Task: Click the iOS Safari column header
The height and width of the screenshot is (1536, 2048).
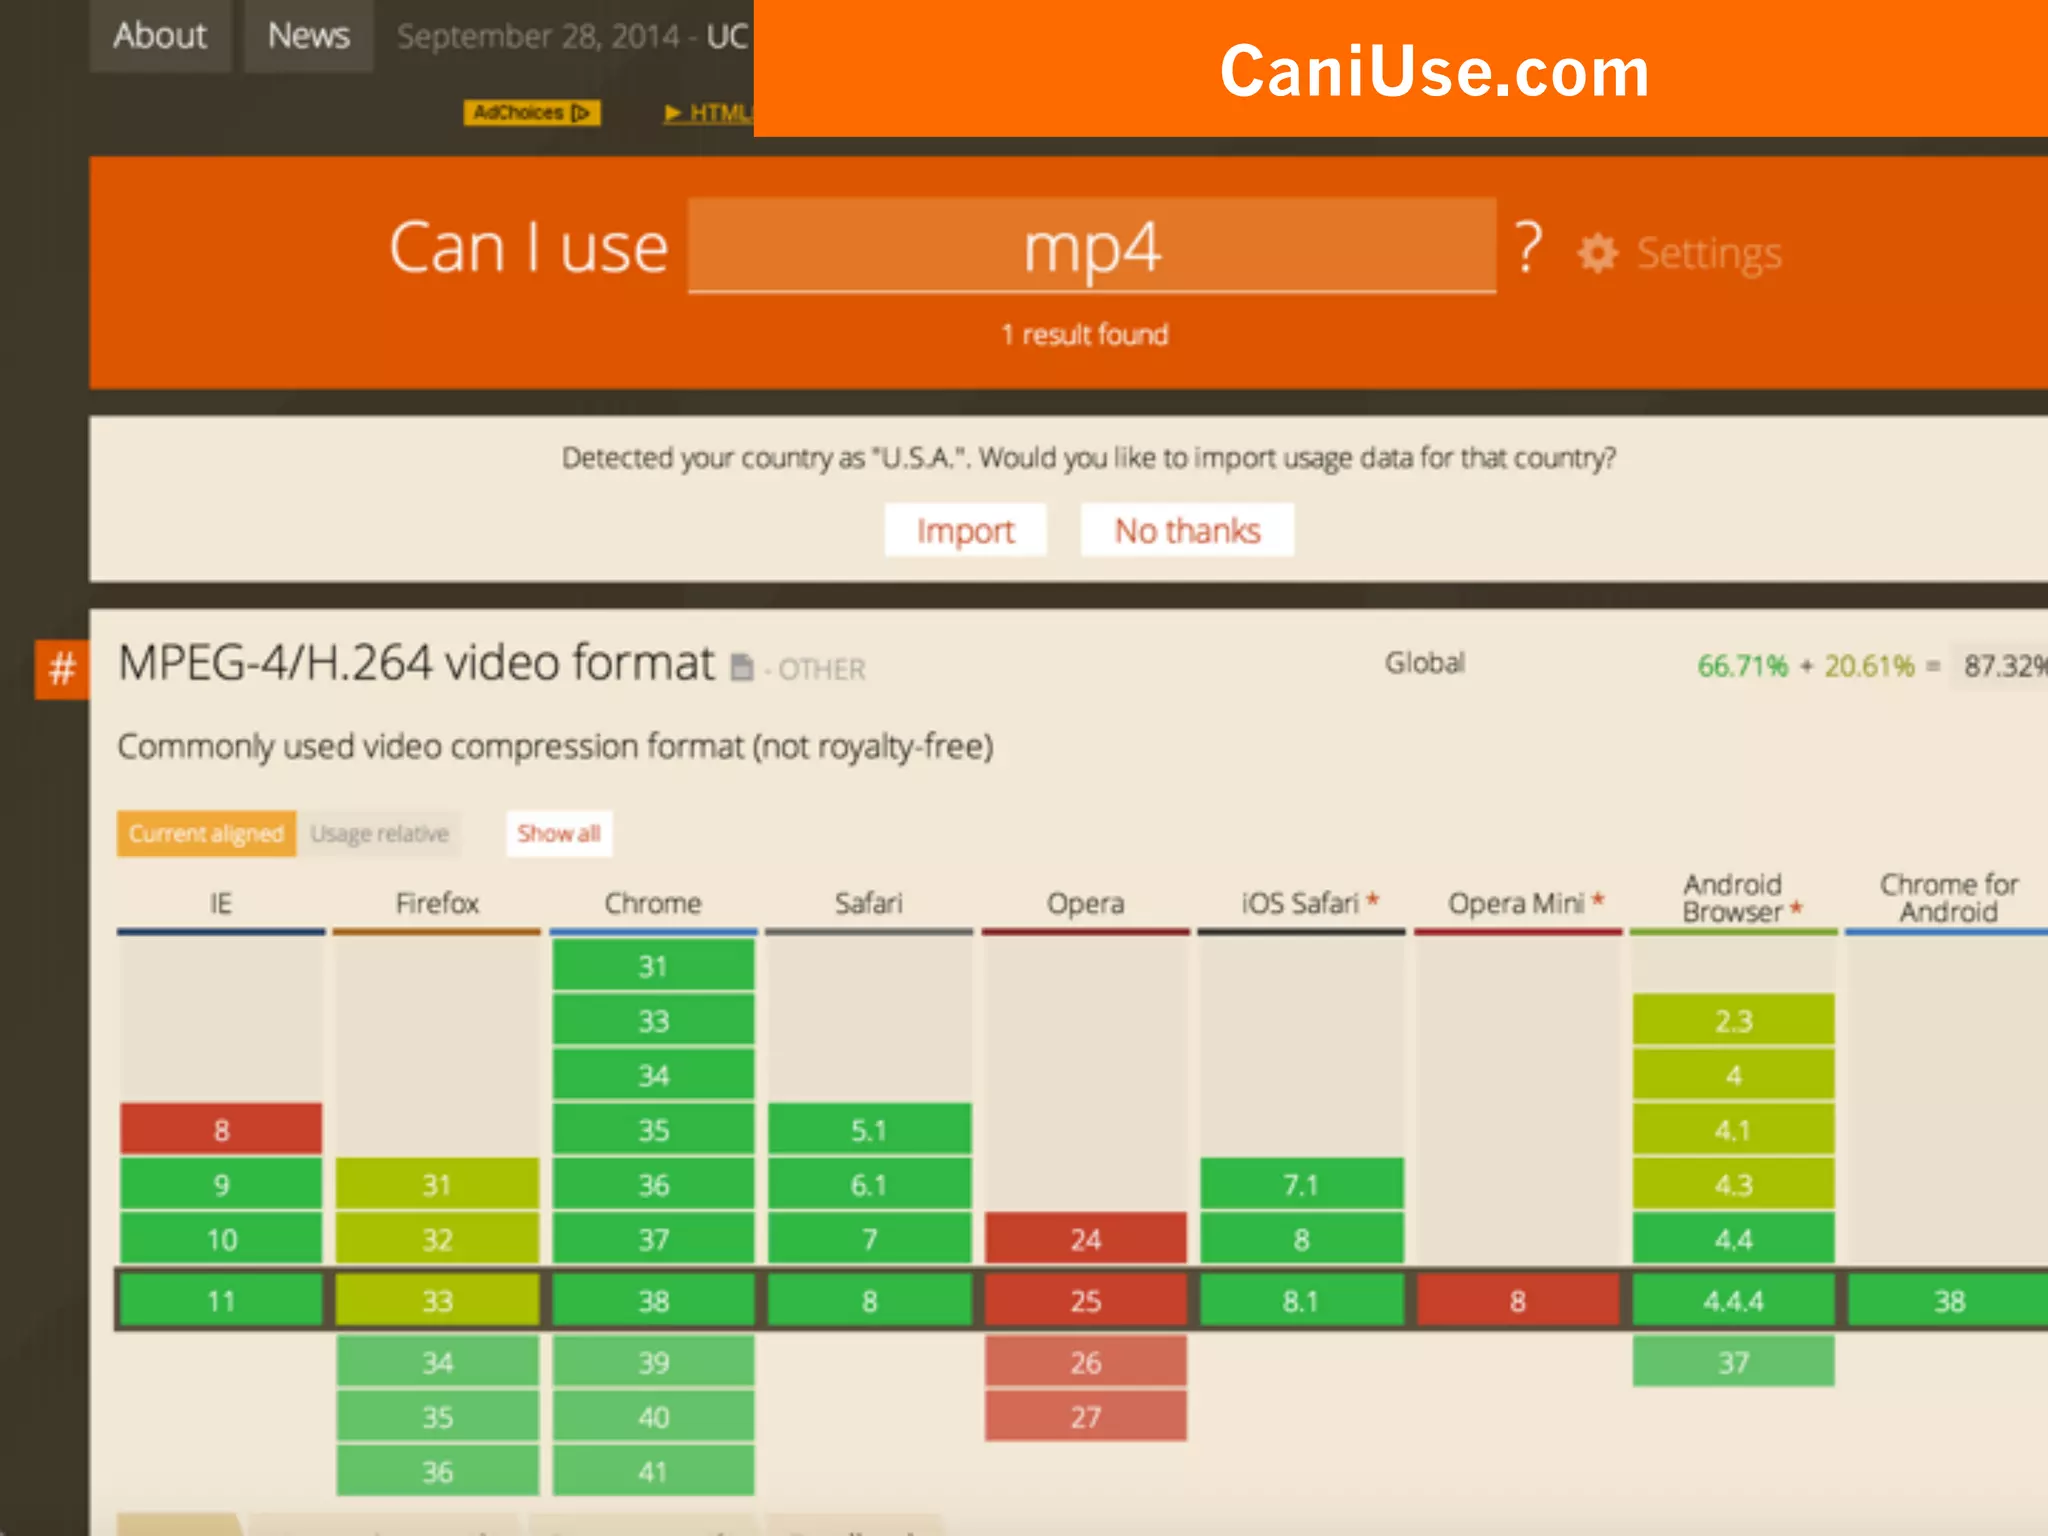Action: (1301, 904)
